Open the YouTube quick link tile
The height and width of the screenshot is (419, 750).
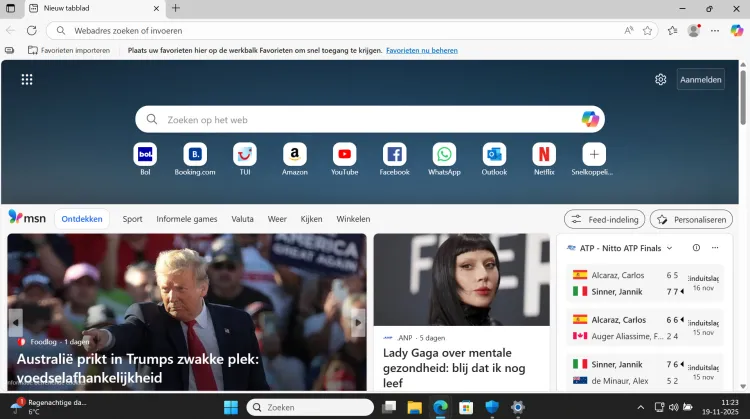point(344,155)
